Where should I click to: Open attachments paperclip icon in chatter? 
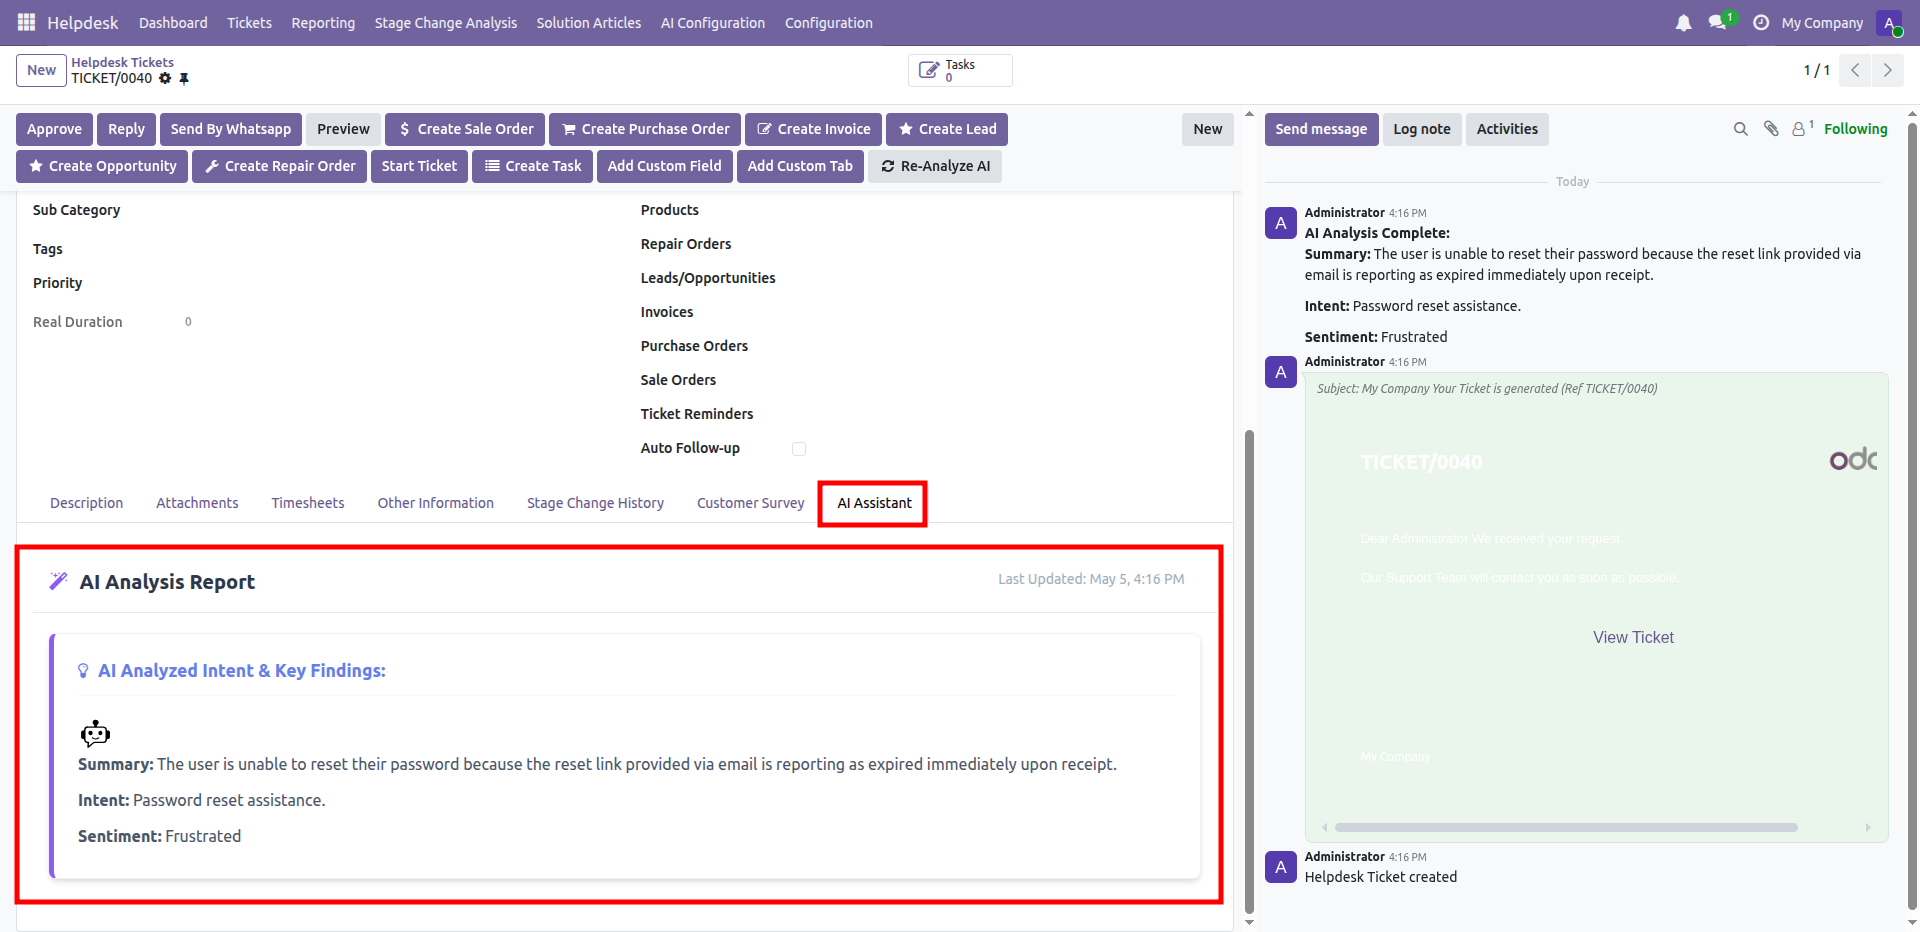[1771, 129]
